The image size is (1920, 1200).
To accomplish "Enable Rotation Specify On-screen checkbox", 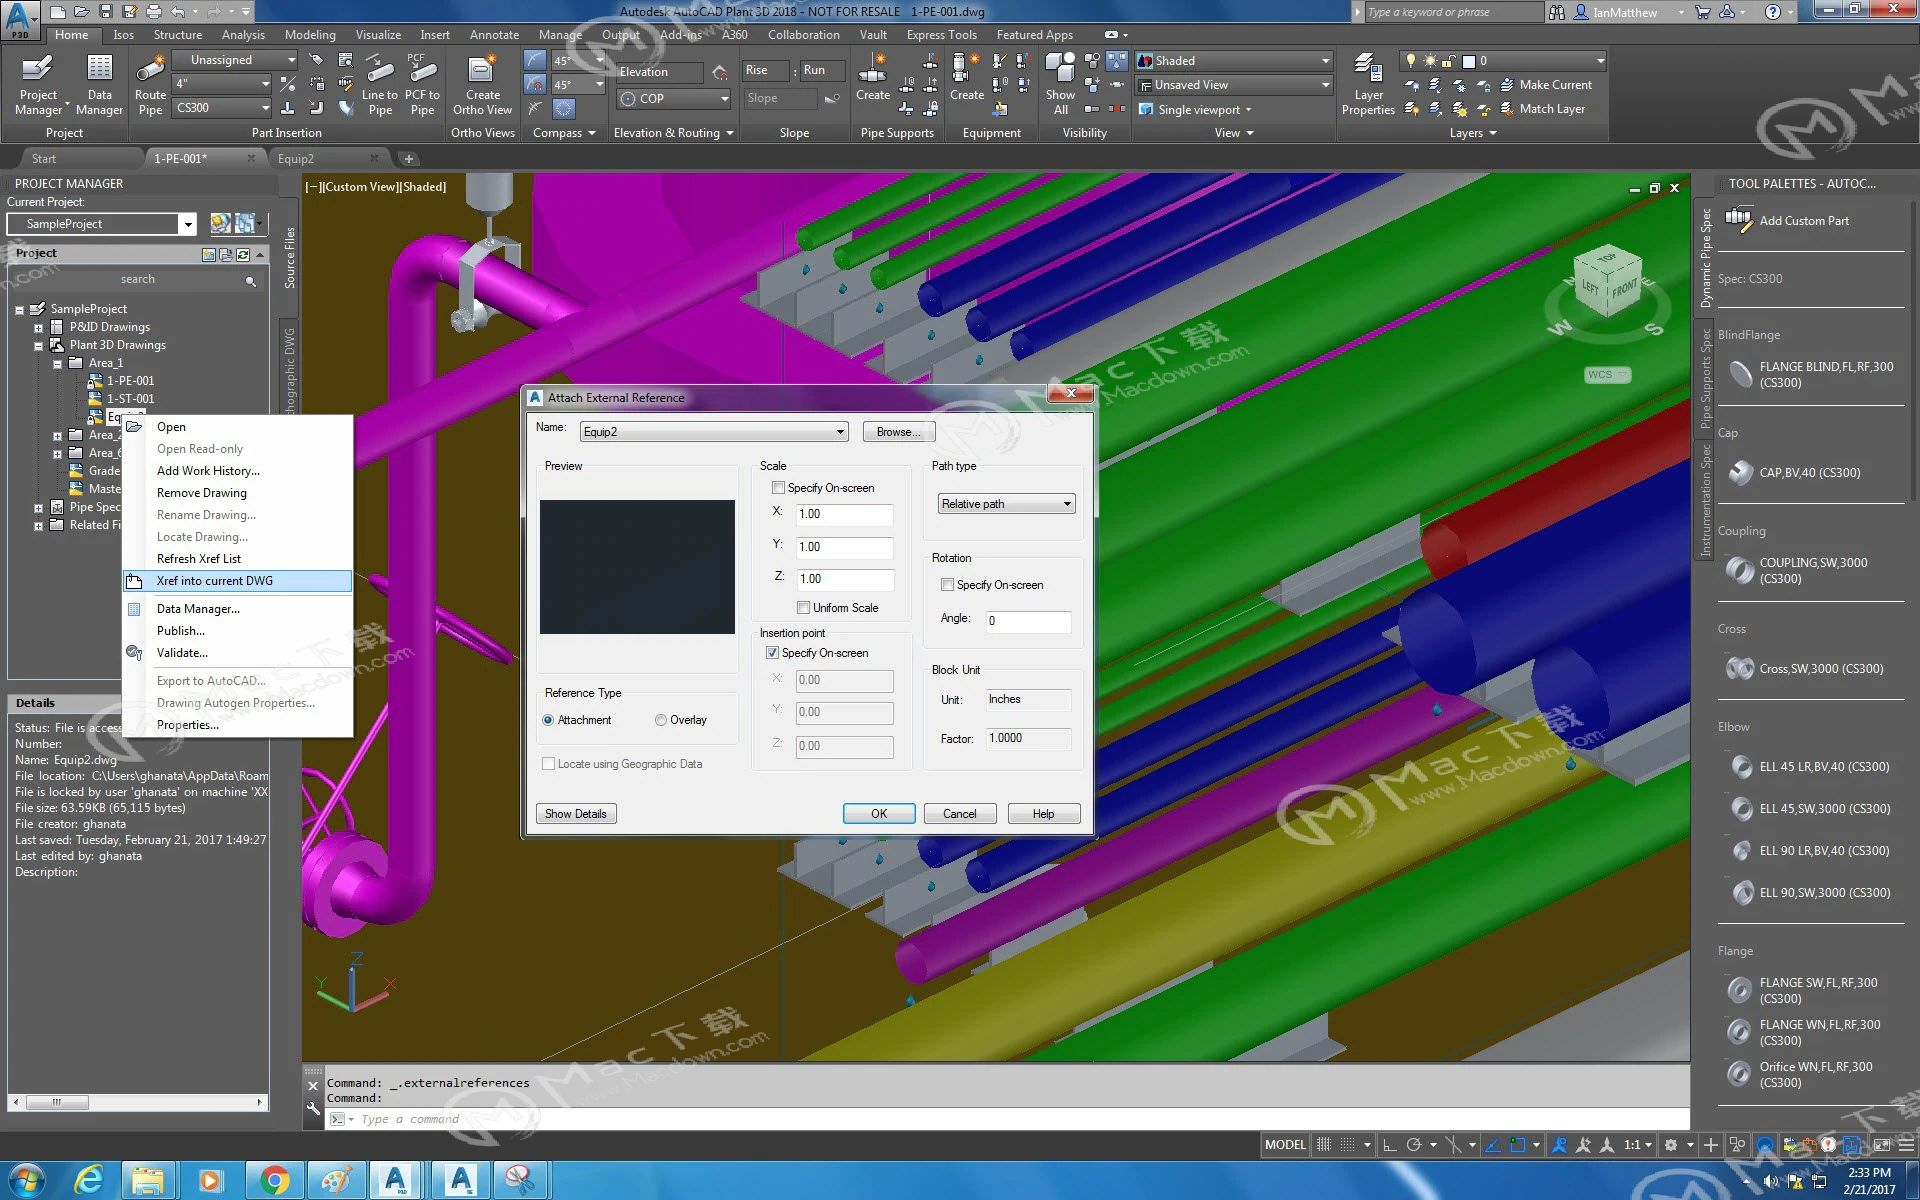I will coord(947,585).
